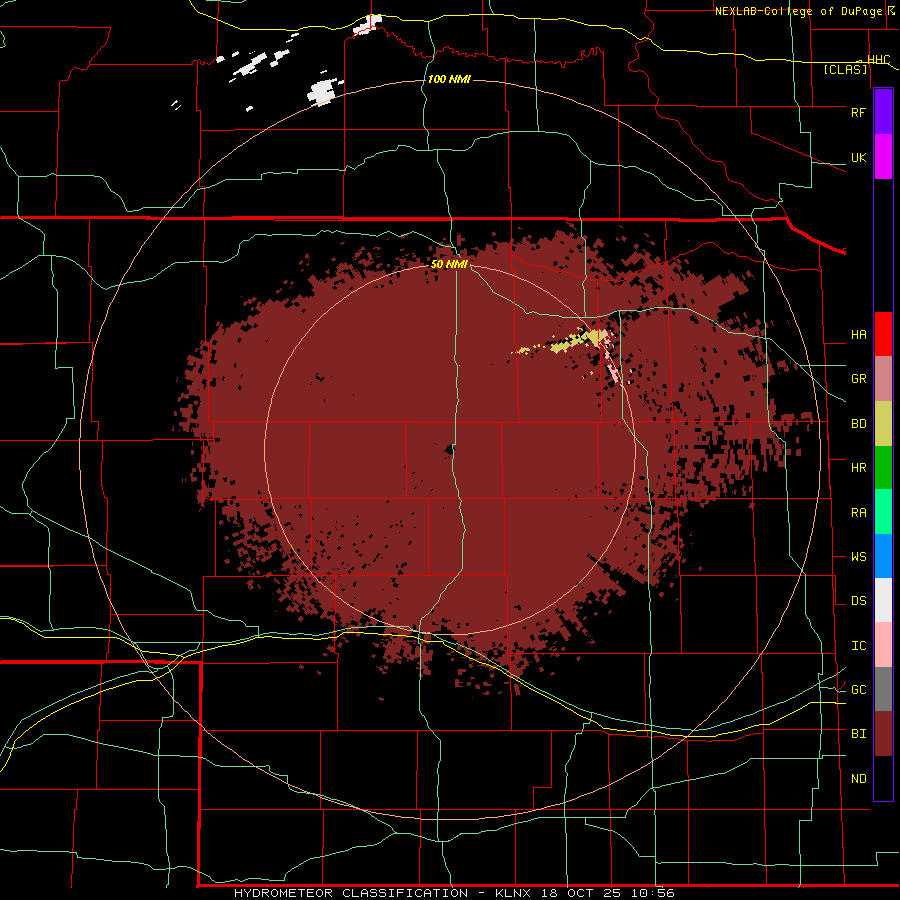Click the light pink IC legend swatch

tap(883, 645)
